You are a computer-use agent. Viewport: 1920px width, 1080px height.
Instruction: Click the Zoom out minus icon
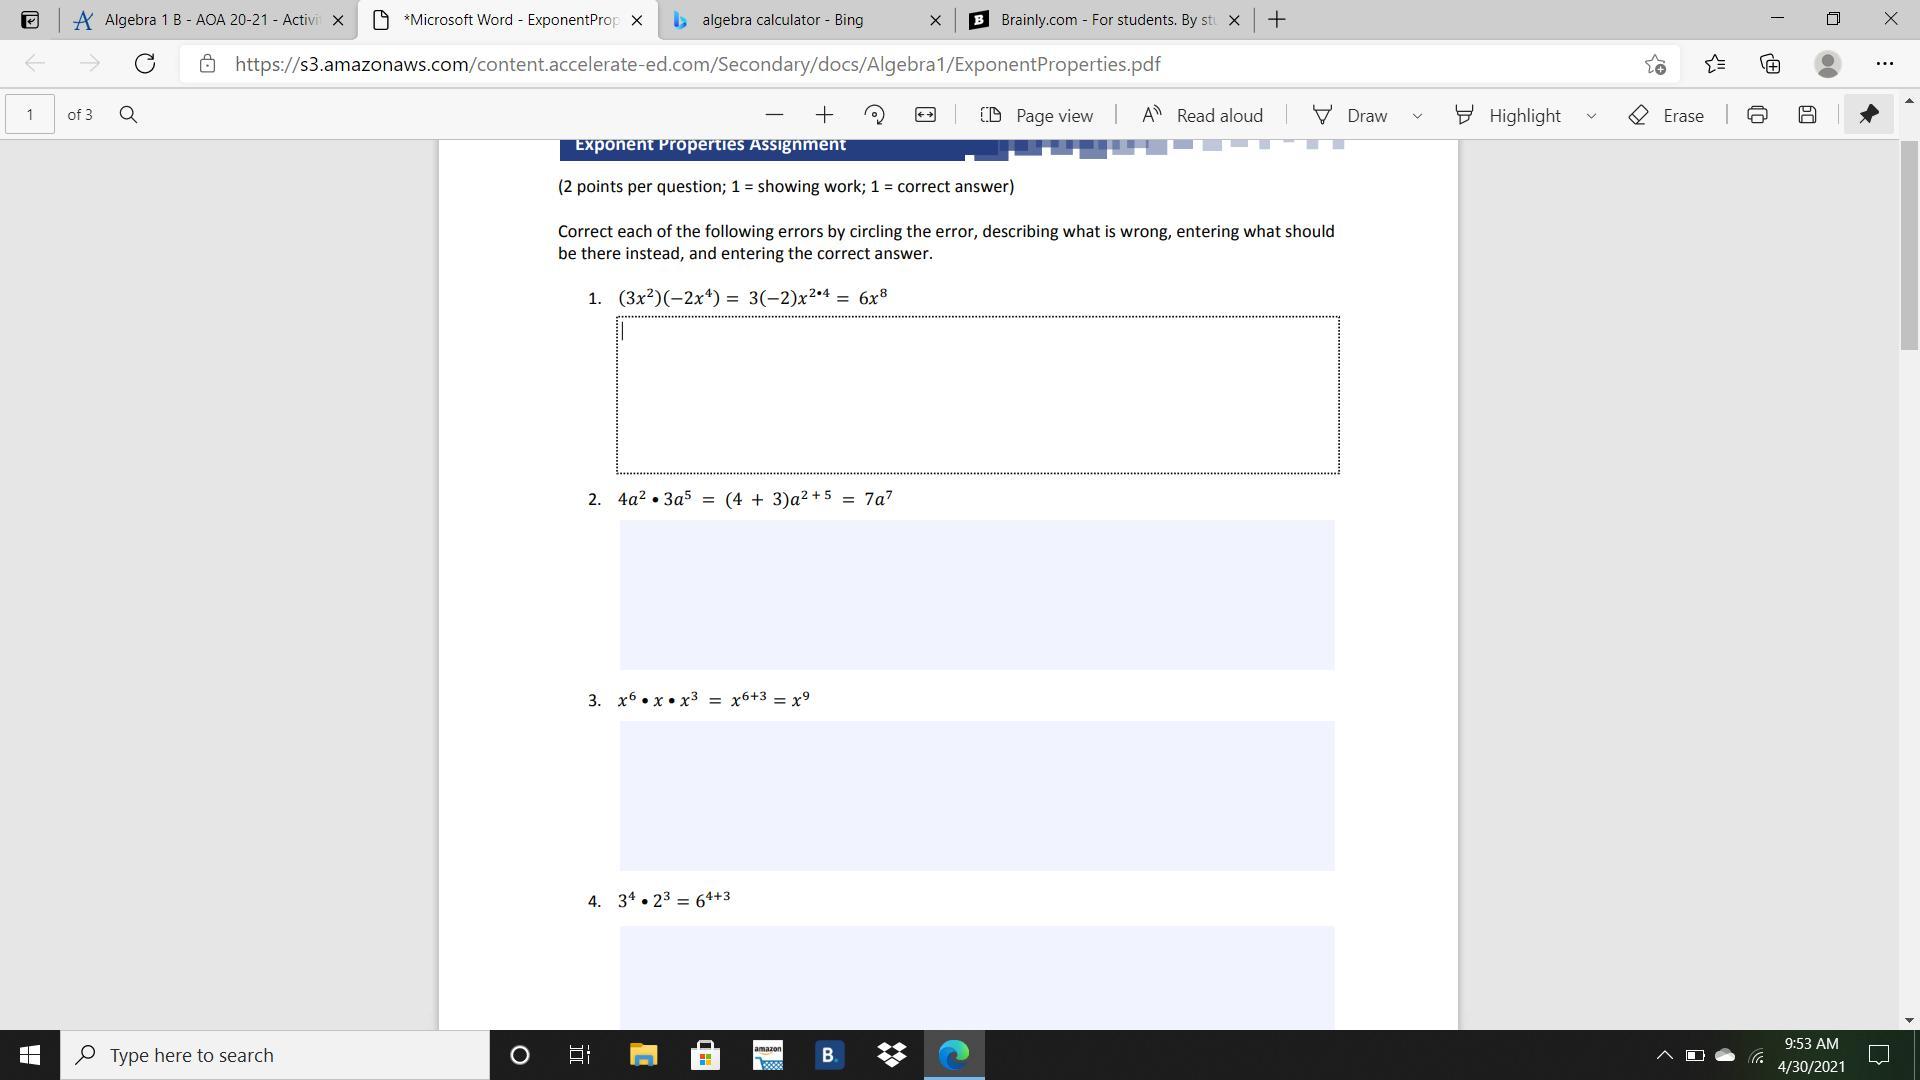(773, 115)
